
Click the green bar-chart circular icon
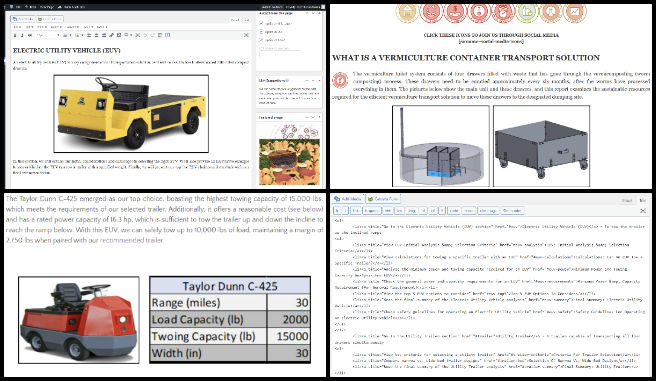tap(527, 12)
